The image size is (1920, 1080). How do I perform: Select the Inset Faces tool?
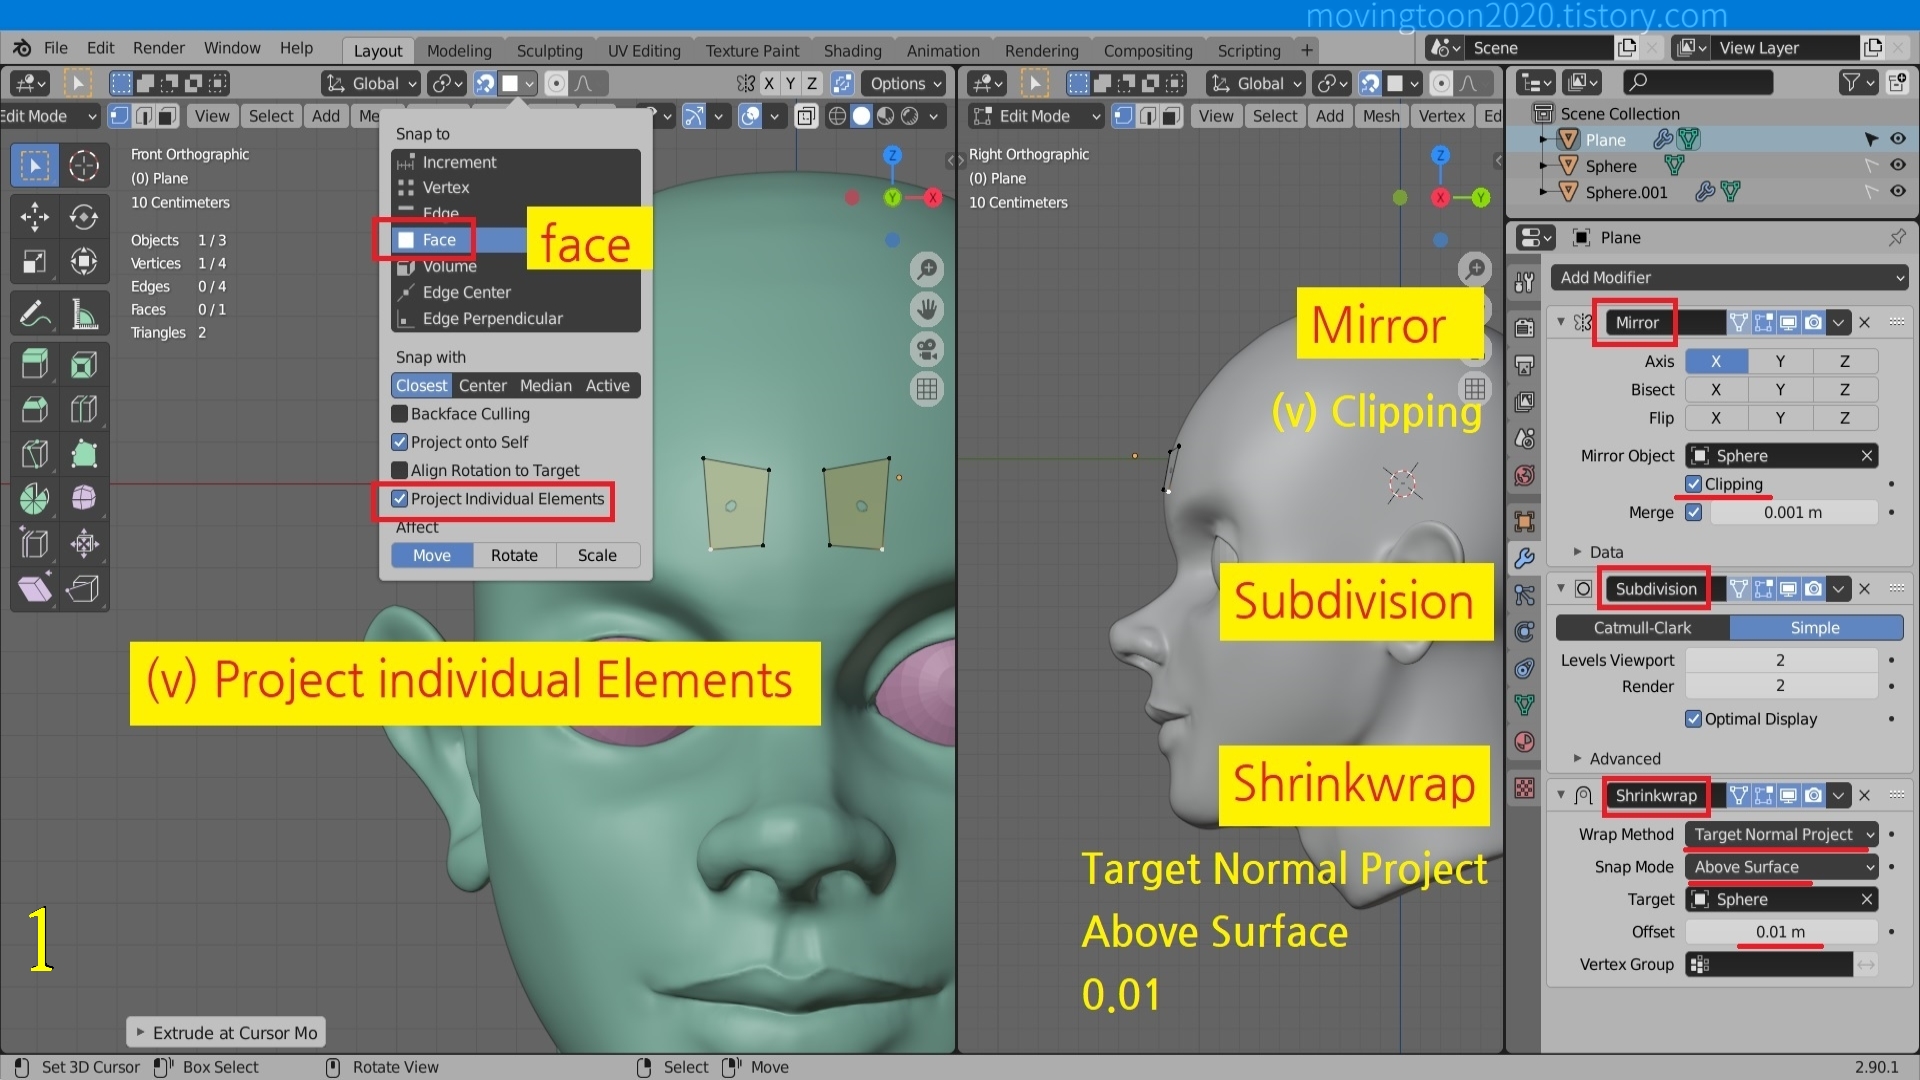[83, 364]
